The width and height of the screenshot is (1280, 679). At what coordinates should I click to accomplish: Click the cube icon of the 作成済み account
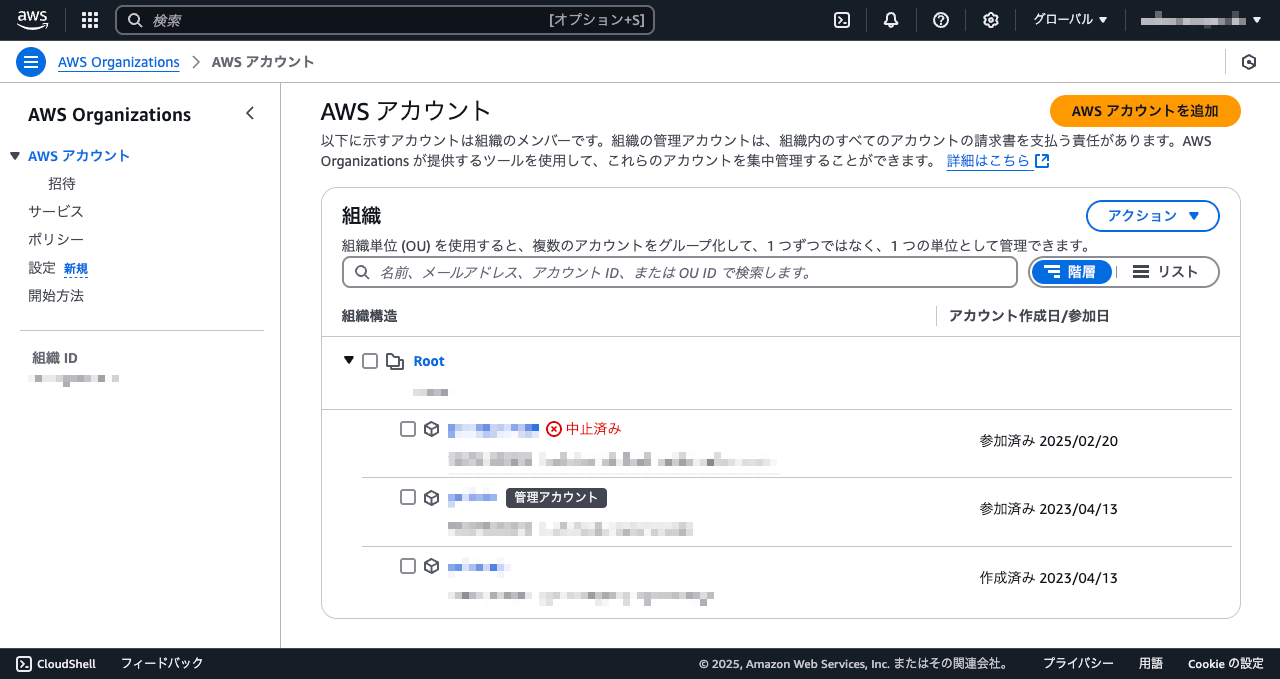[432, 566]
